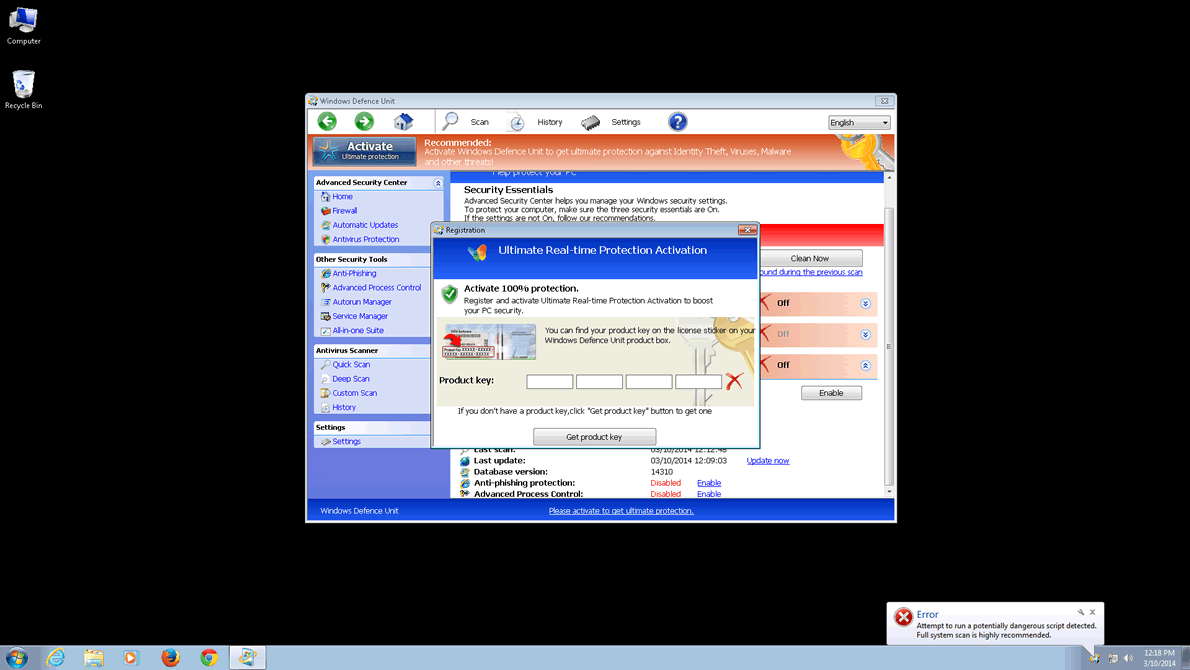Screen dimensions: 1190x670
Task: Open the home shield icon in toolbar
Action: (403, 122)
